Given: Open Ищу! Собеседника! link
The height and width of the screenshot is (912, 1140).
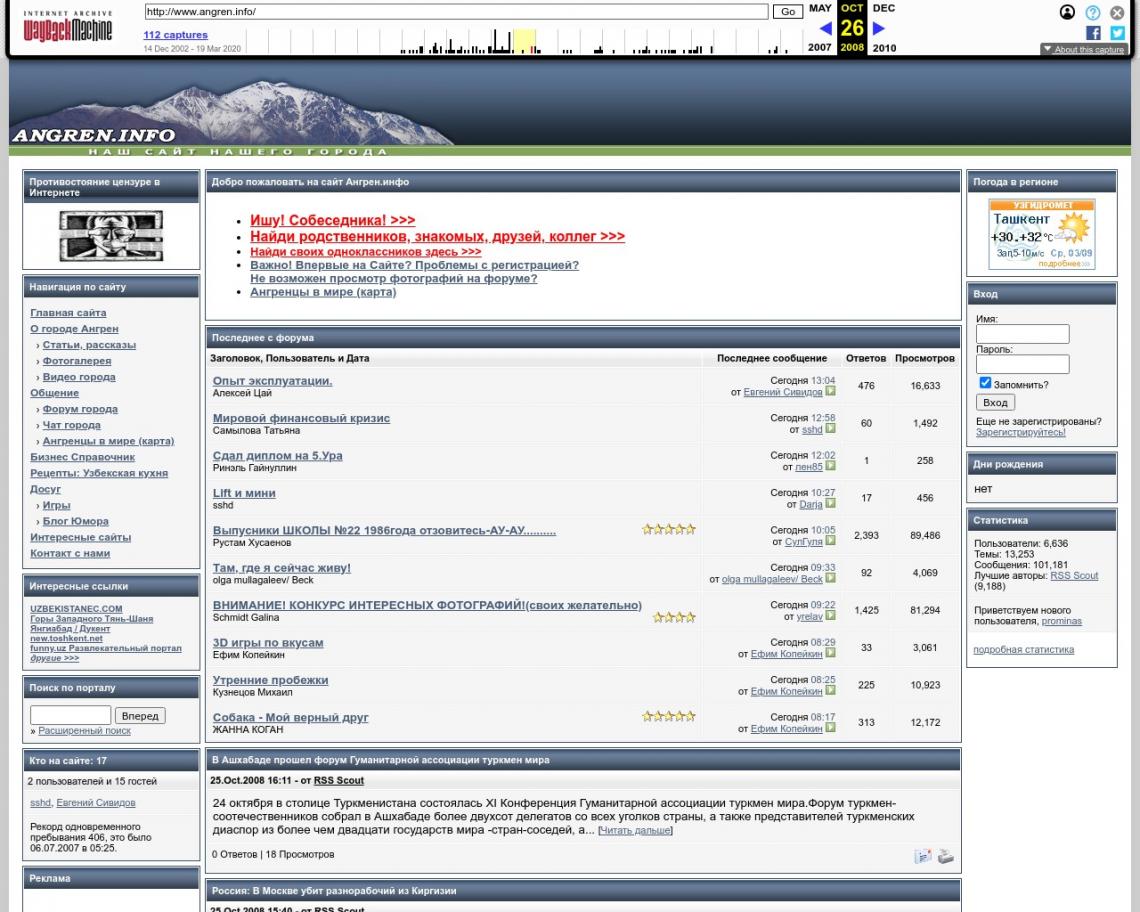Looking at the screenshot, I should point(333,220).
